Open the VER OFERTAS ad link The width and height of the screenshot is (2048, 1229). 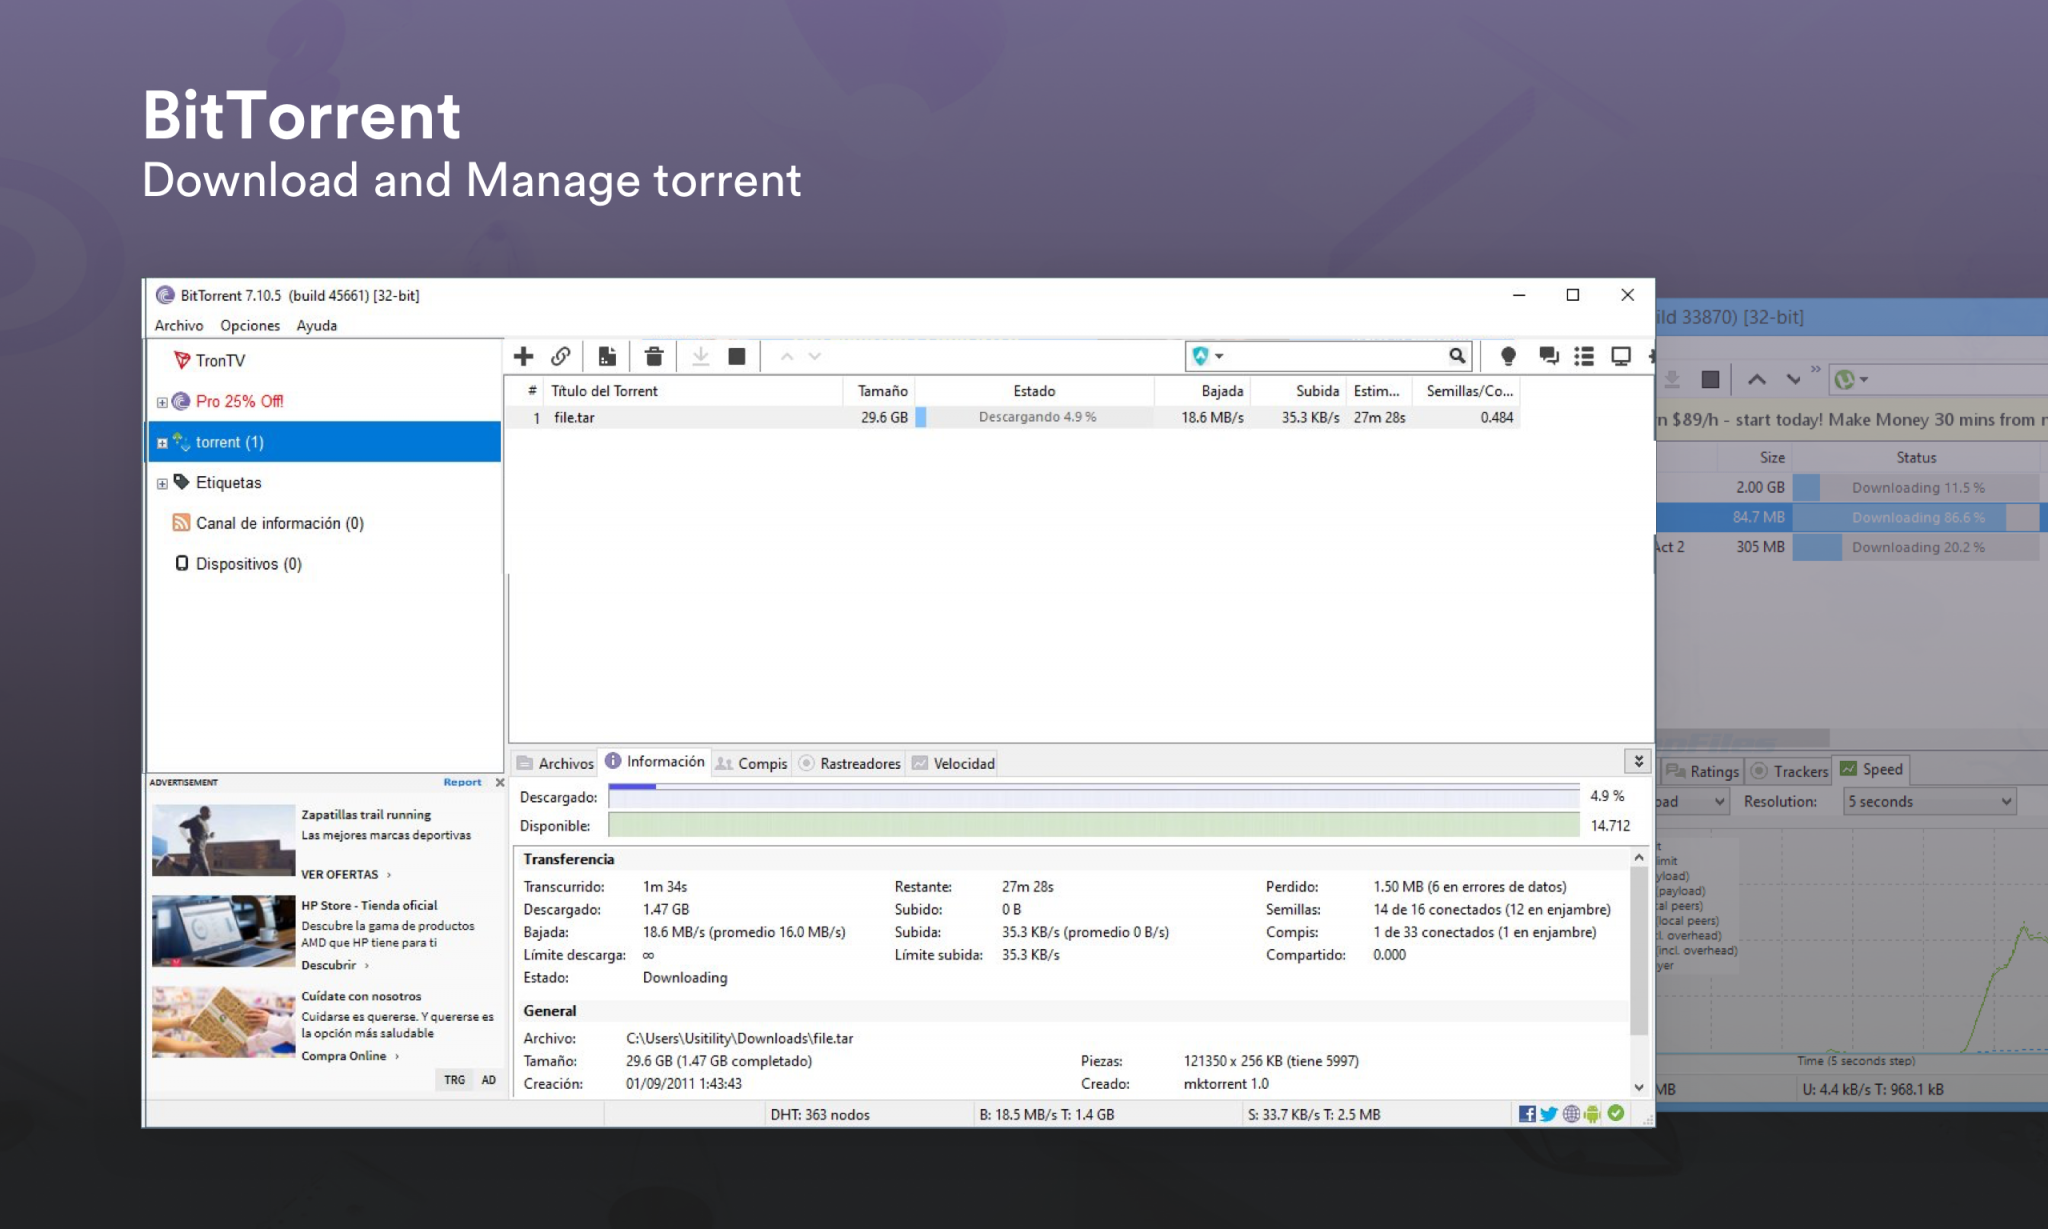[x=345, y=874]
